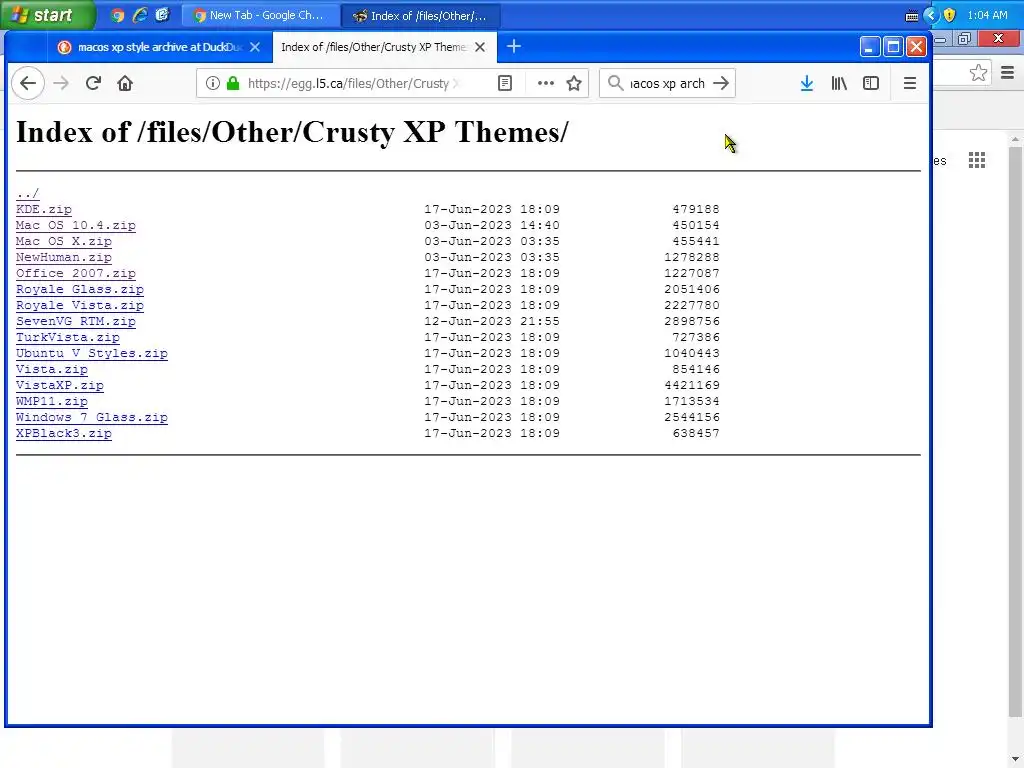
Task: Click the green padlock security icon
Action: pos(232,83)
